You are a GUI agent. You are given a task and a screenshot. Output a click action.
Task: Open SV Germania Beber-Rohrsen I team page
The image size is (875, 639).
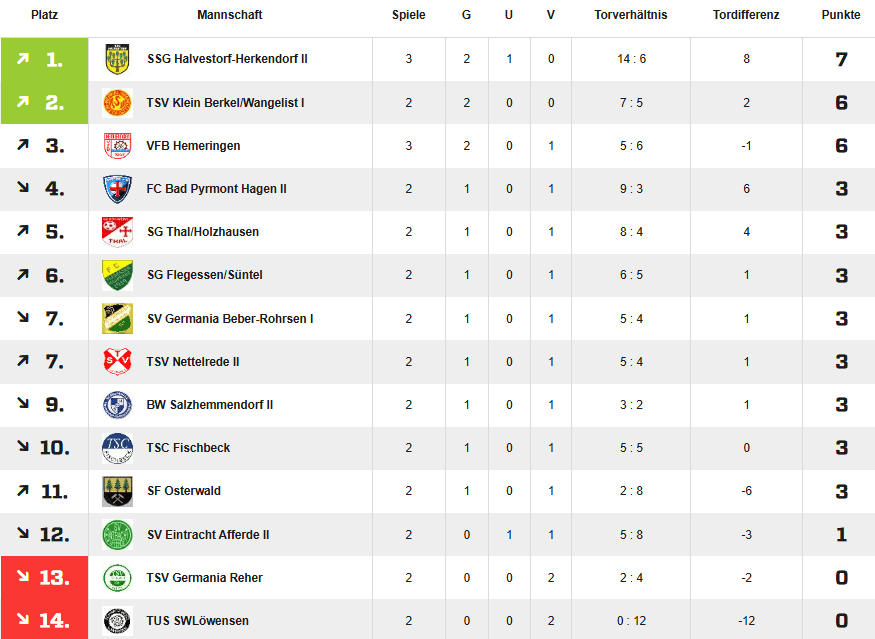[x=230, y=319]
